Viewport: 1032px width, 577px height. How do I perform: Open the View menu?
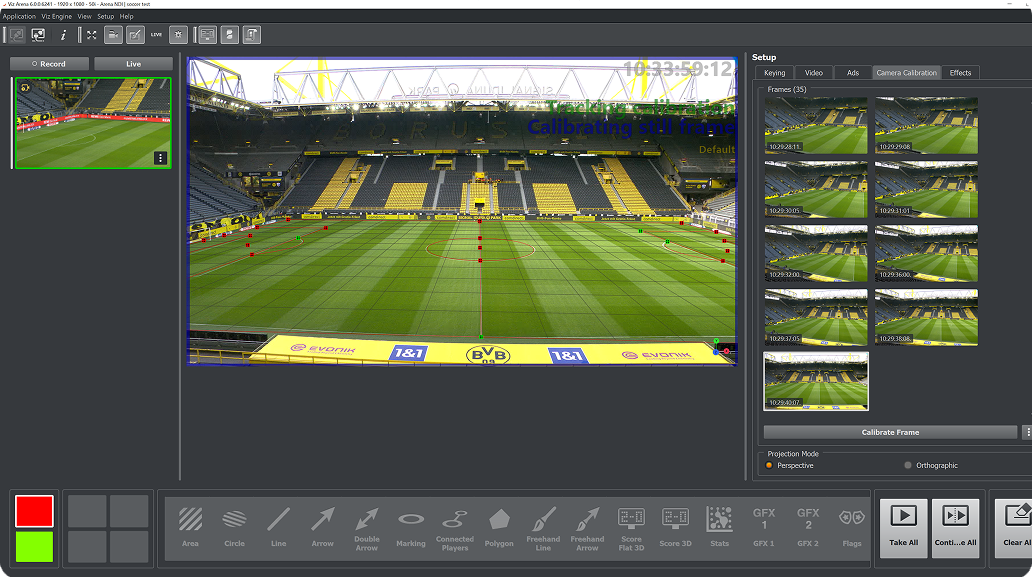point(84,16)
